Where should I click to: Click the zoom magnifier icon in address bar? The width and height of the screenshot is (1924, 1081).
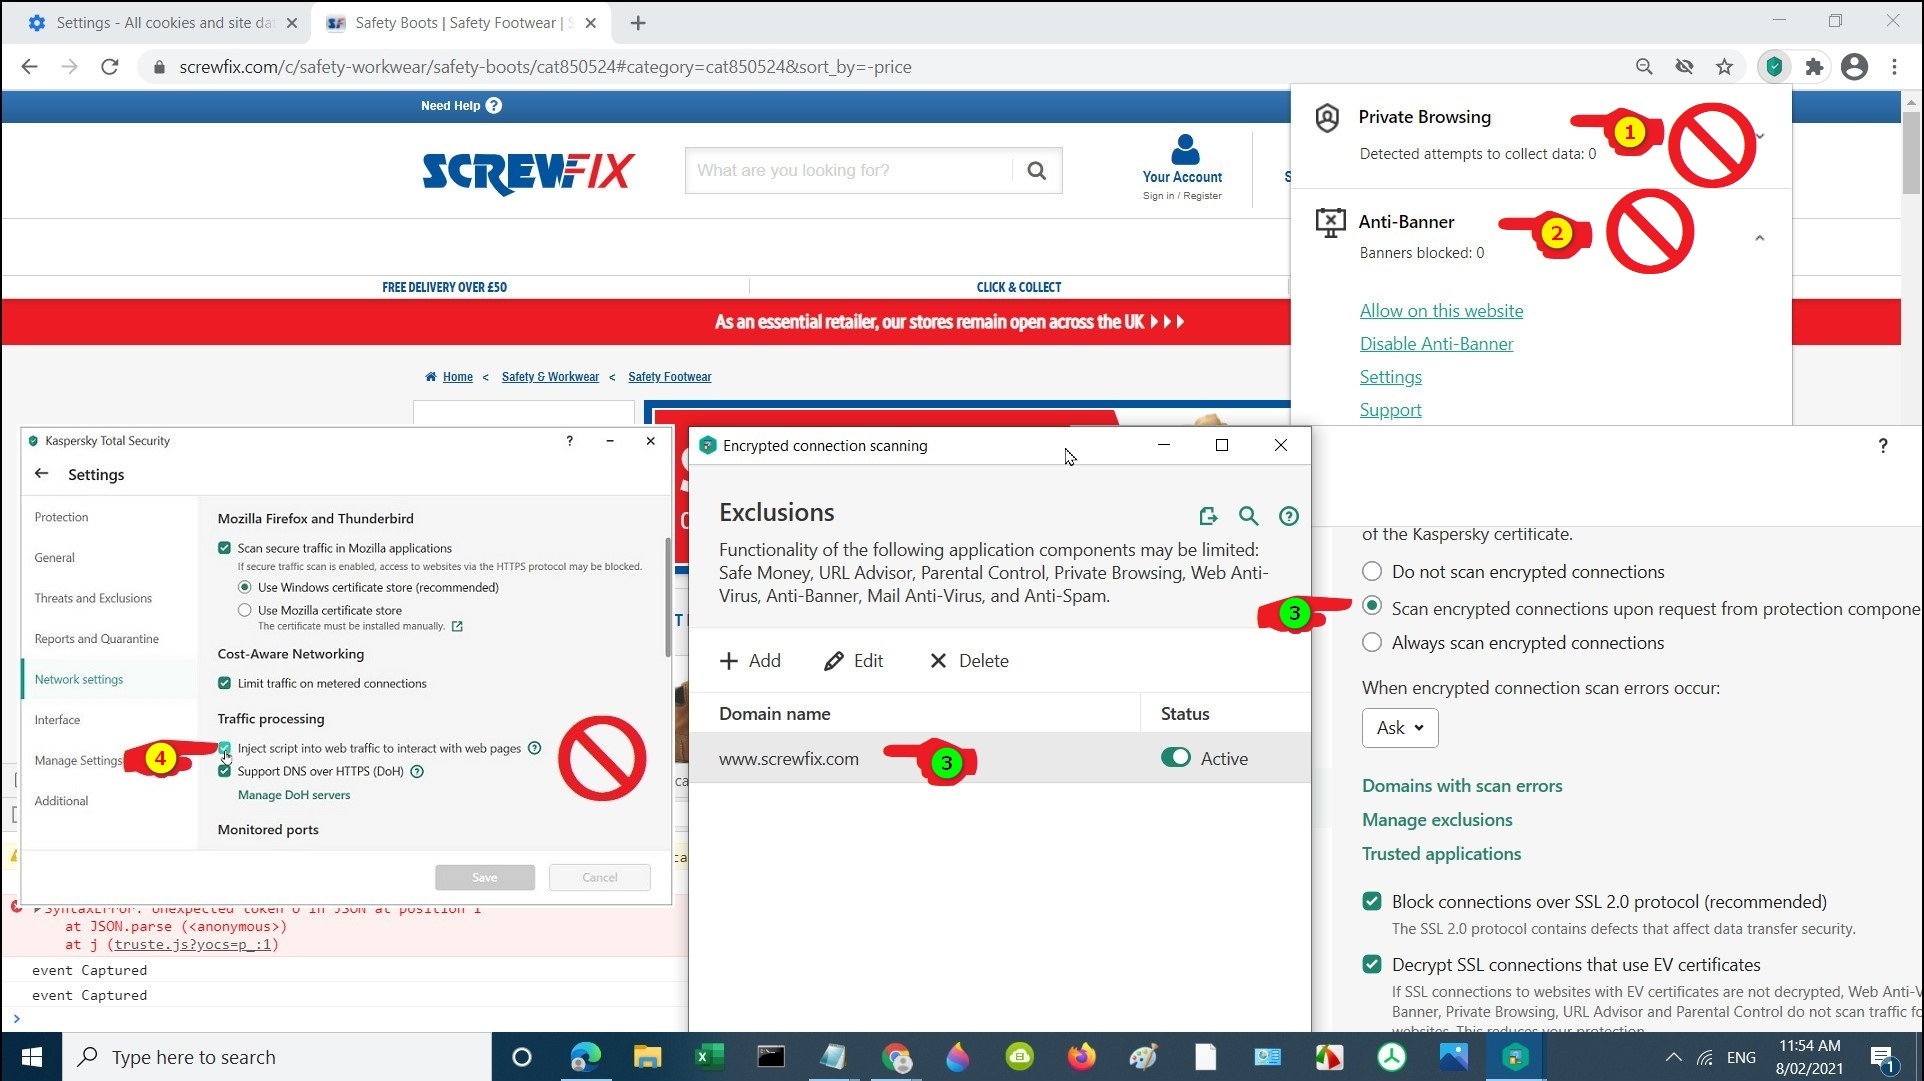1644,67
